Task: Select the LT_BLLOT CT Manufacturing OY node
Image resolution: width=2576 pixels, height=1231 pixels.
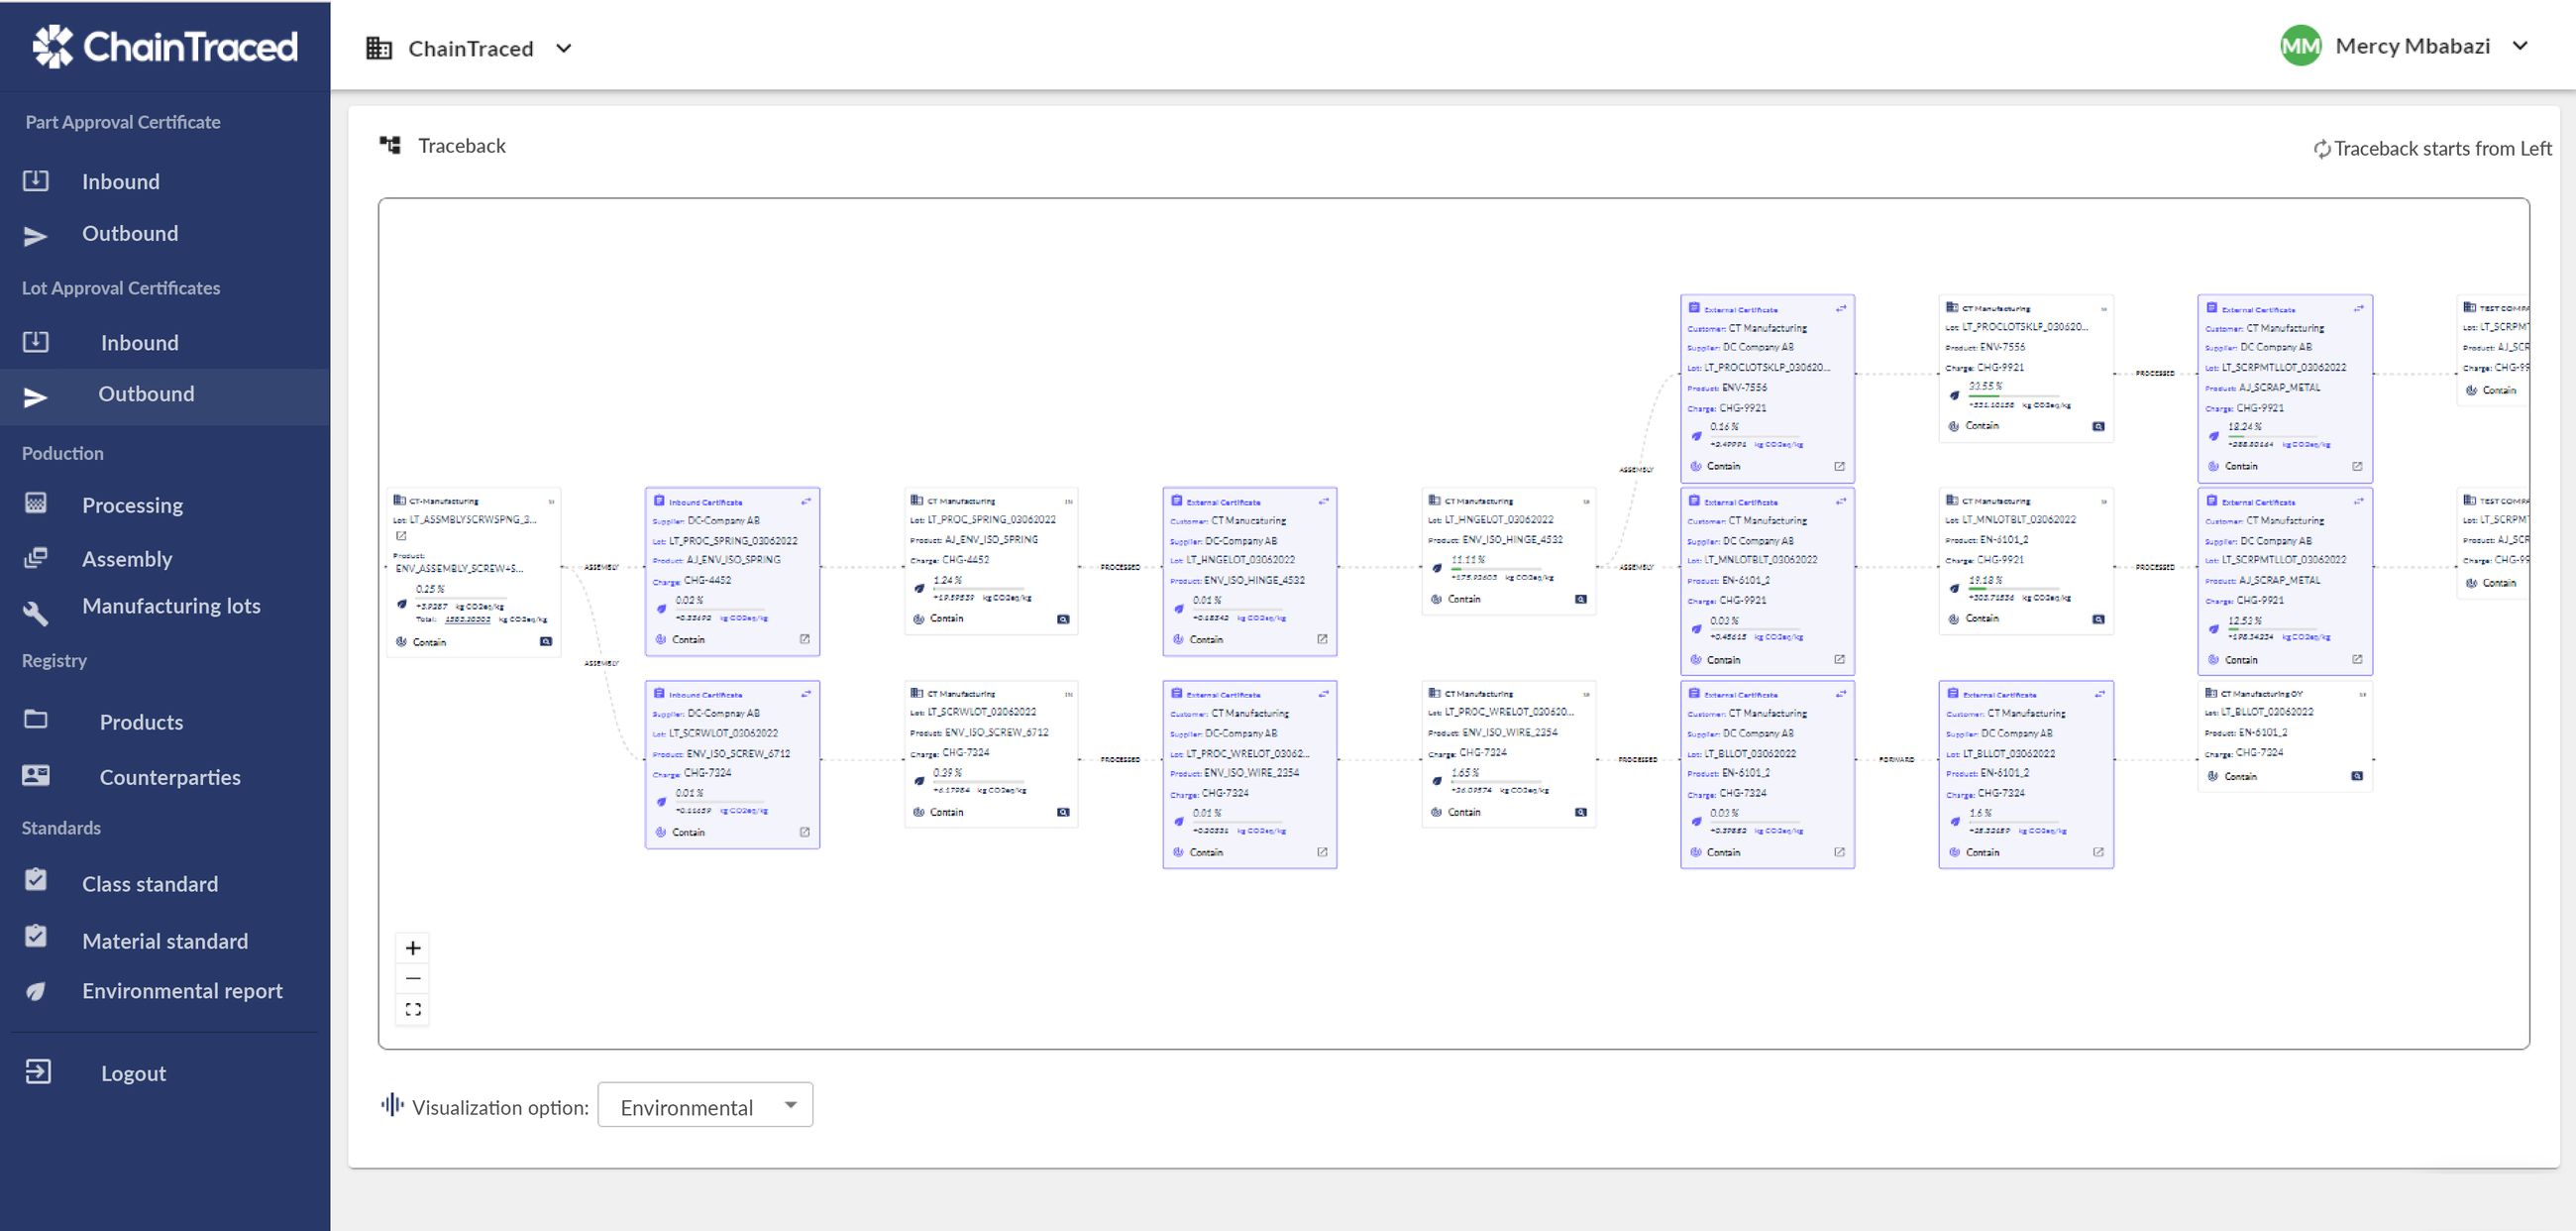Action: [2283, 736]
